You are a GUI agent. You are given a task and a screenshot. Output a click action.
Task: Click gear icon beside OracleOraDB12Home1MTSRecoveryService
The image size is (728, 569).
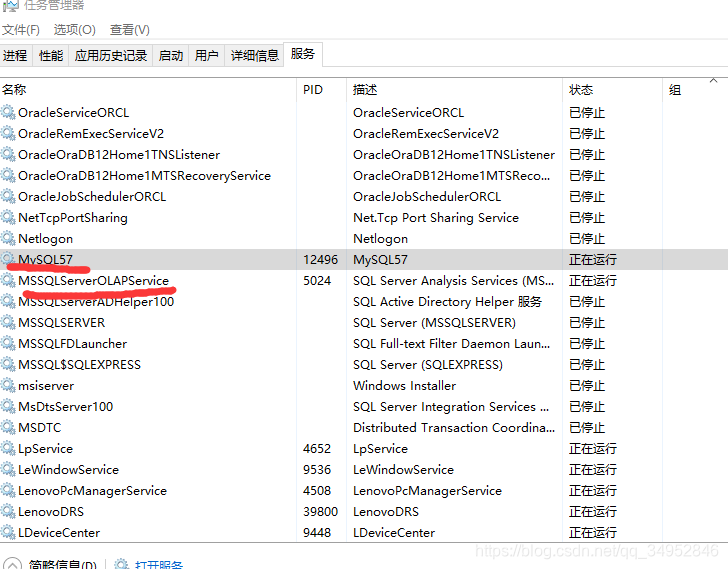pos(8,175)
